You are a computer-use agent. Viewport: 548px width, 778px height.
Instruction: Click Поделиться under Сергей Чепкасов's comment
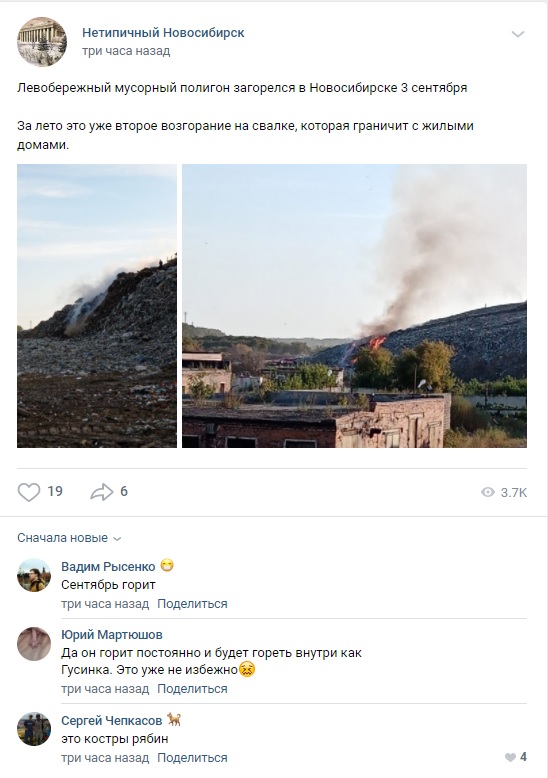click(192, 758)
